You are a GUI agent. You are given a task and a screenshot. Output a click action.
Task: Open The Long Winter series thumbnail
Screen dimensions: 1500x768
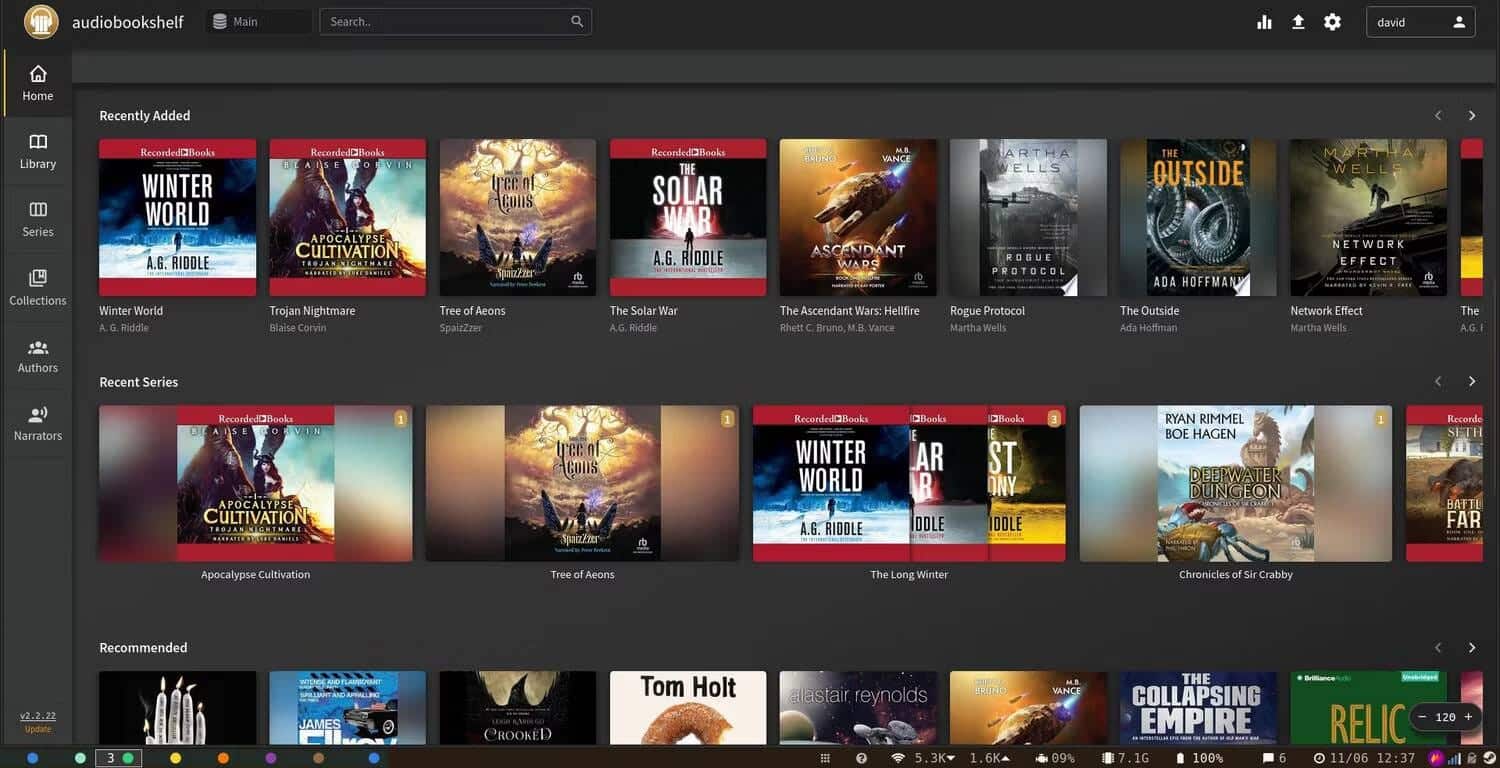[x=908, y=483]
